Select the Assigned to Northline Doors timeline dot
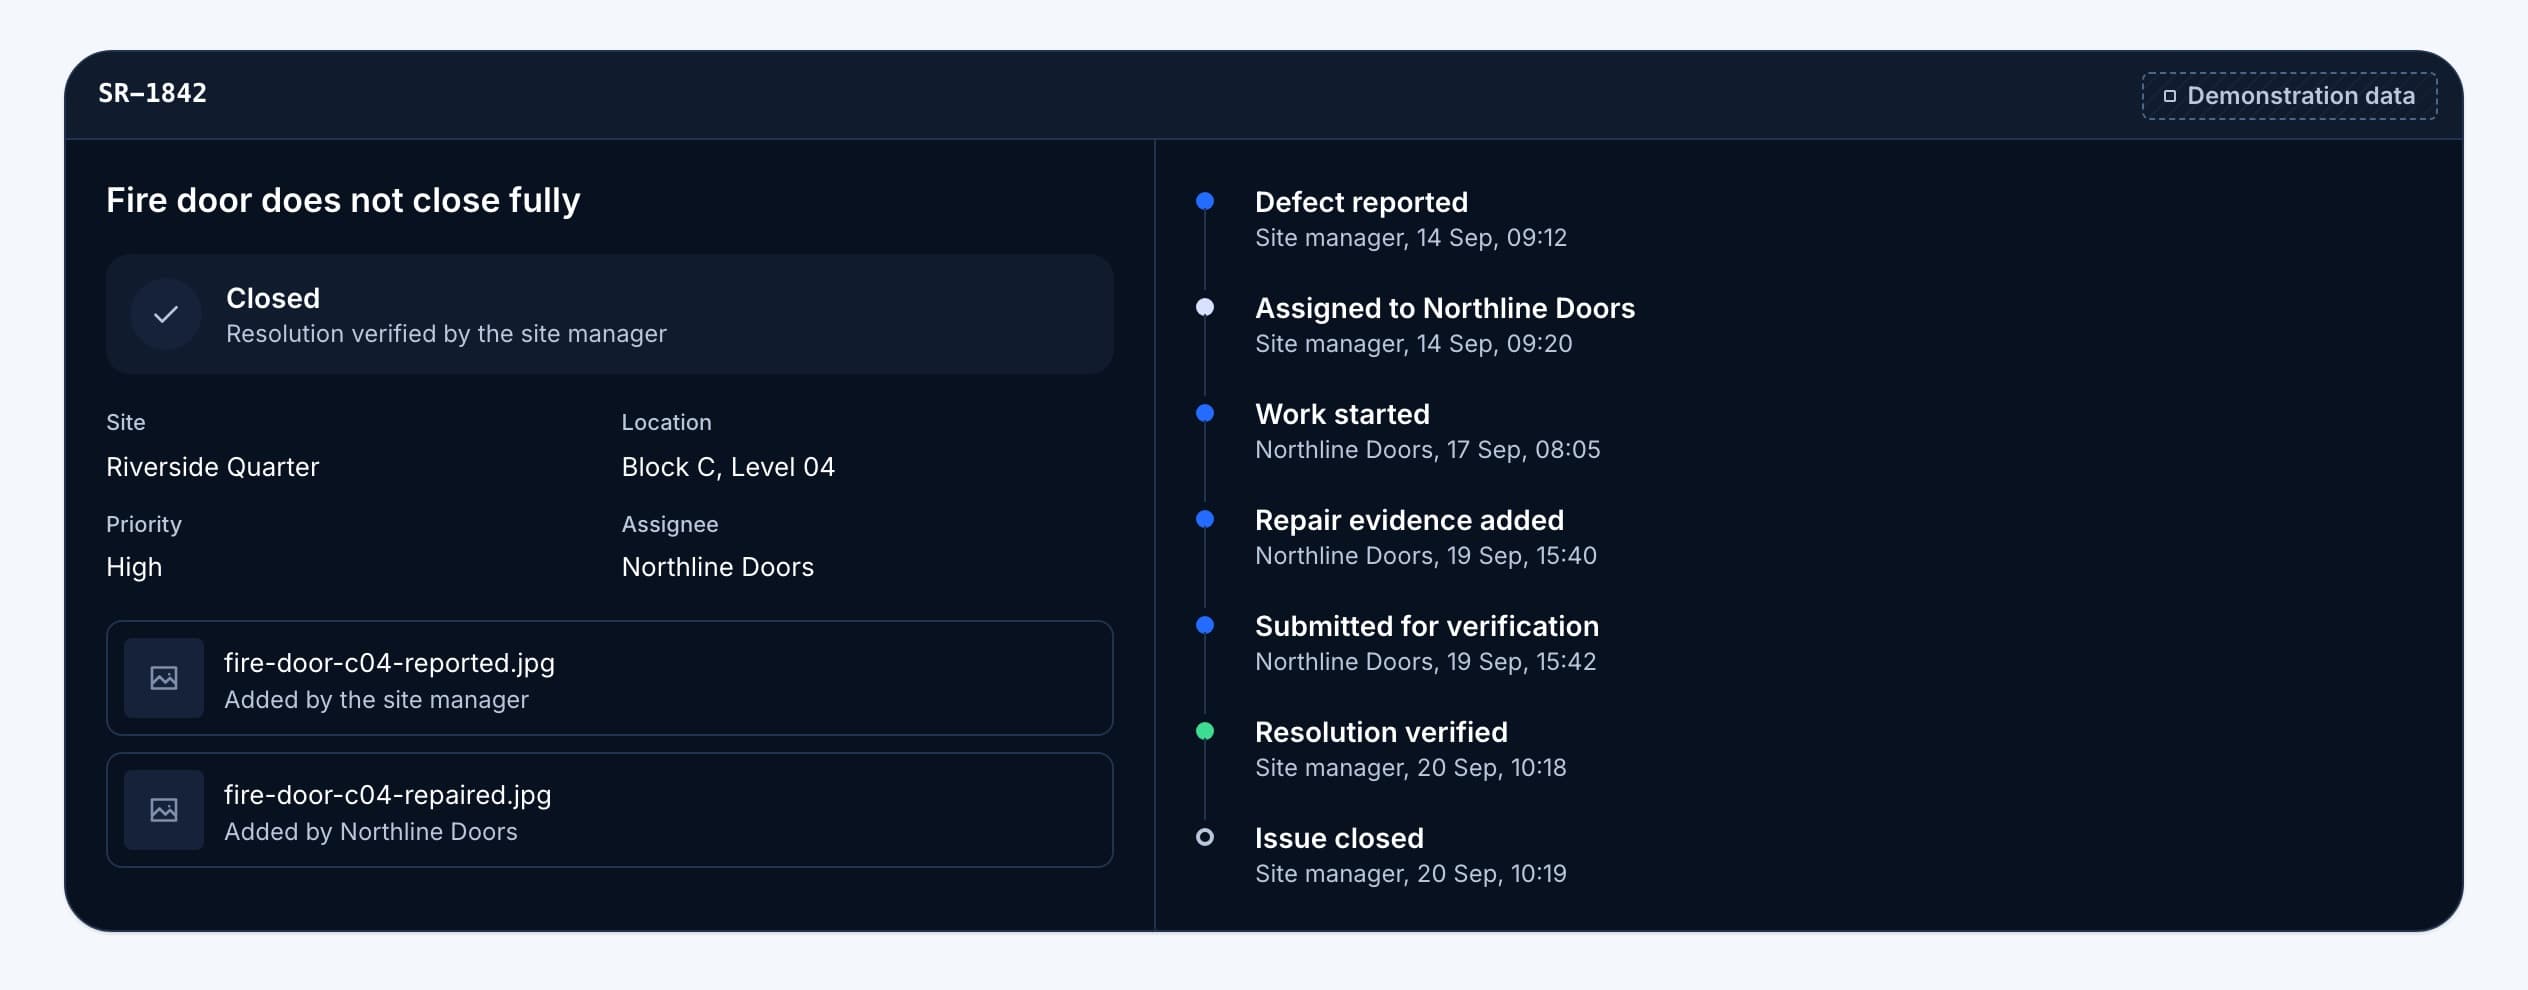The image size is (2528, 990). (x=1205, y=307)
